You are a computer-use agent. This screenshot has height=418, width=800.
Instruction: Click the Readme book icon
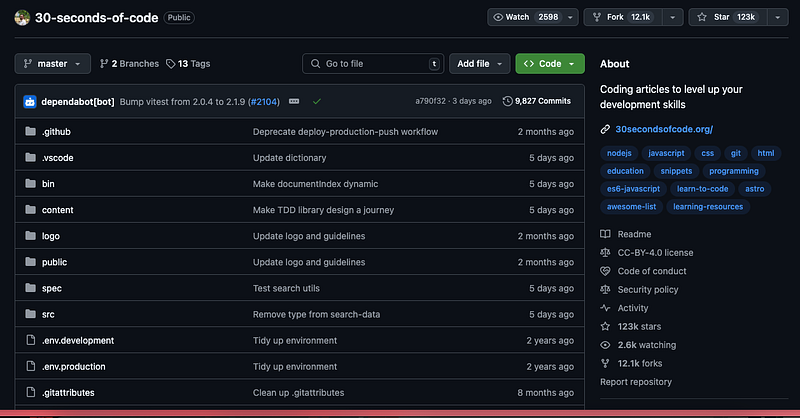tap(605, 234)
